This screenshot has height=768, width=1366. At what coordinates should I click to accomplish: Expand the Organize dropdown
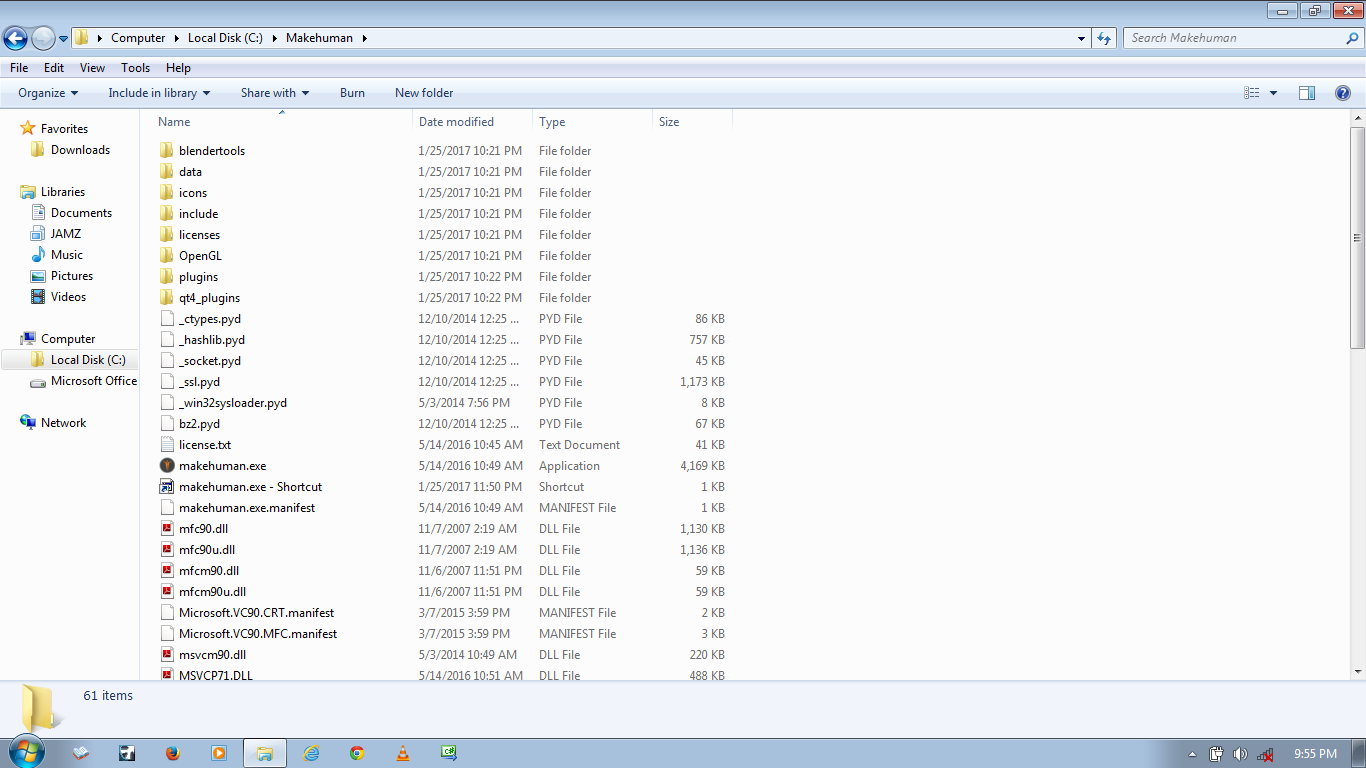point(48,93)
